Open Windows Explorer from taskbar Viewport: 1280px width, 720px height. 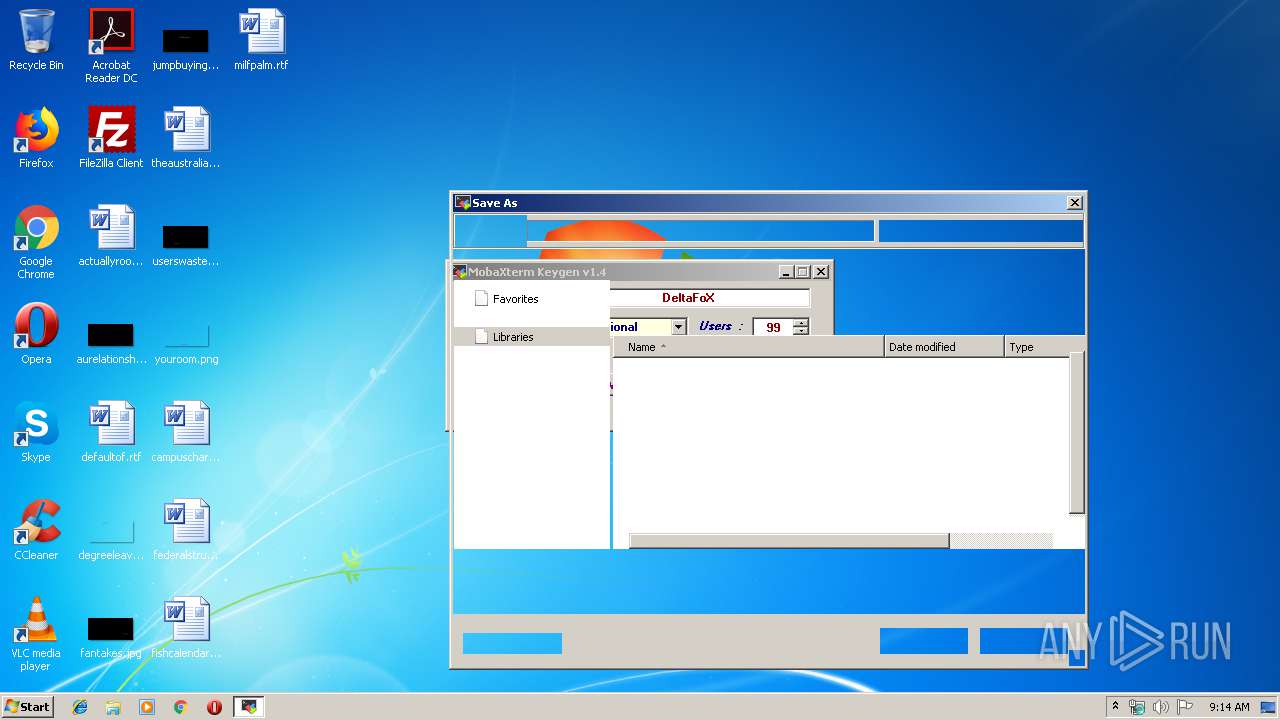(113, 707)
